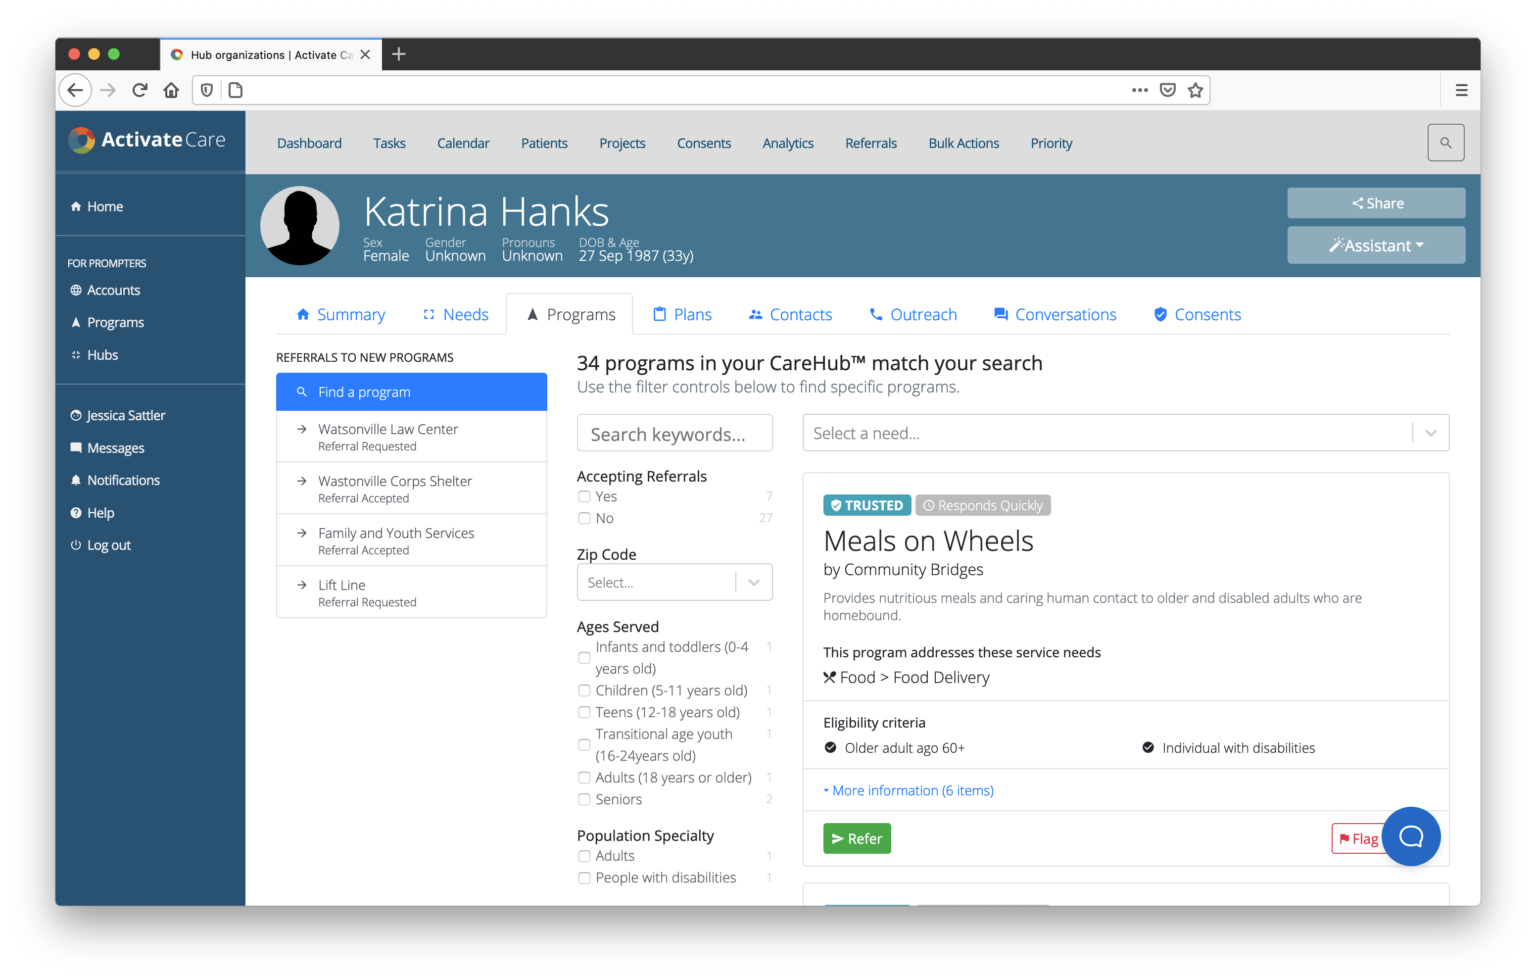Open the Zip Code select dropdown
1536x979 pixels.
click(675, 583)
